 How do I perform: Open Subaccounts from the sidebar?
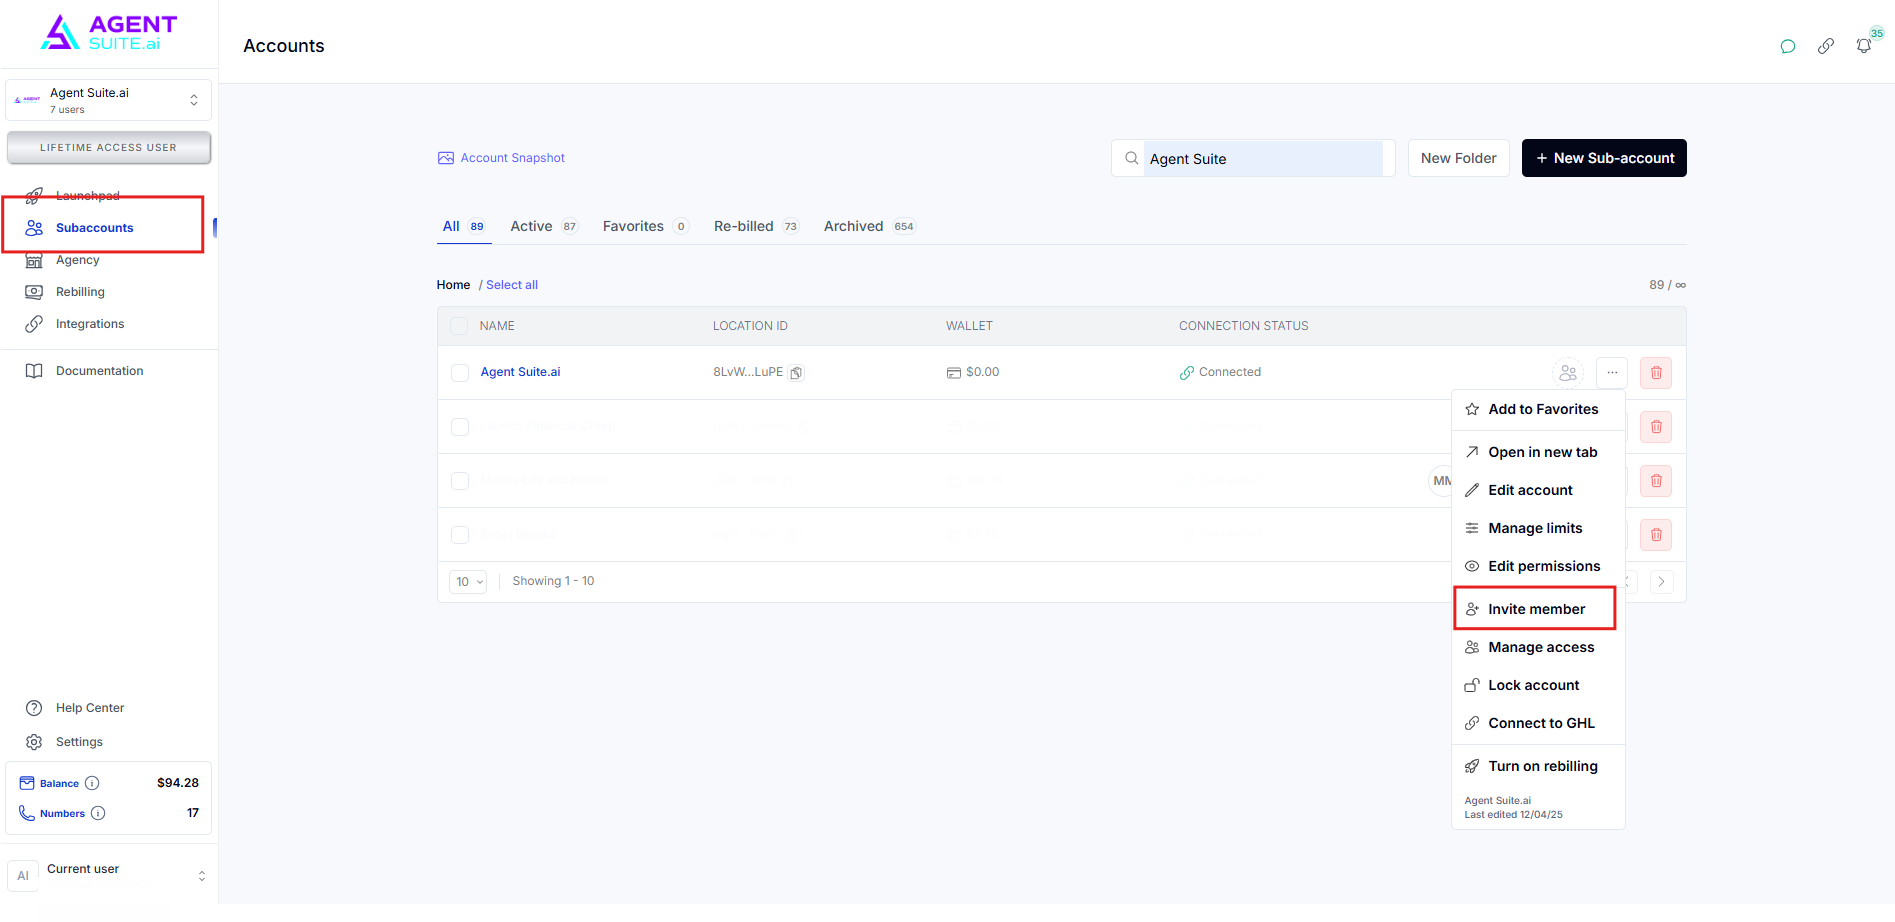point(95,228)
